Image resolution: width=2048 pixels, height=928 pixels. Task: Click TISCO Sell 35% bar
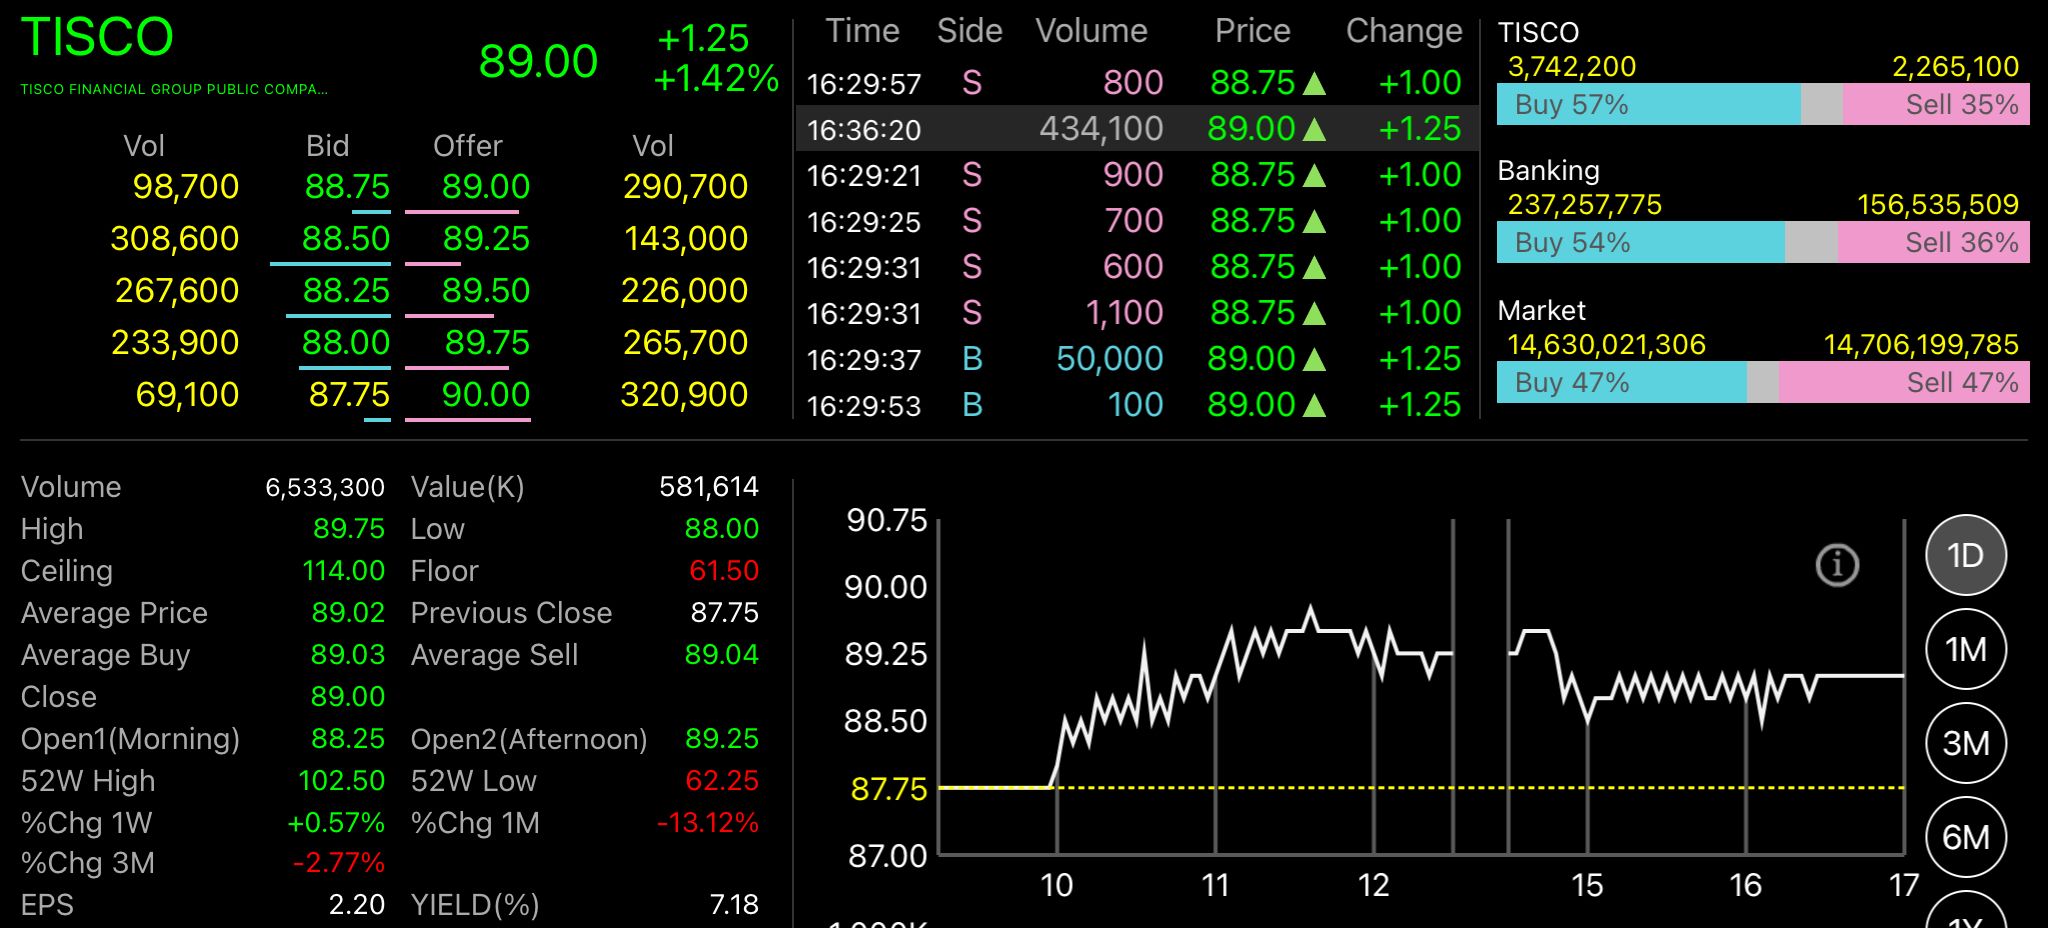tap(1936, 105)
